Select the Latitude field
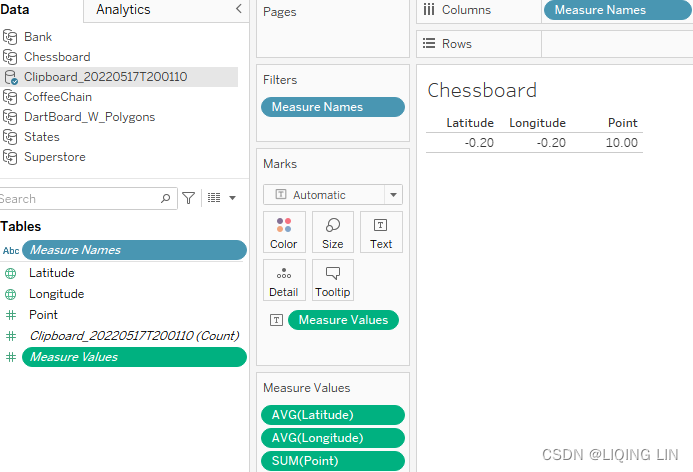Screen dimensions: 693x472 52,273
